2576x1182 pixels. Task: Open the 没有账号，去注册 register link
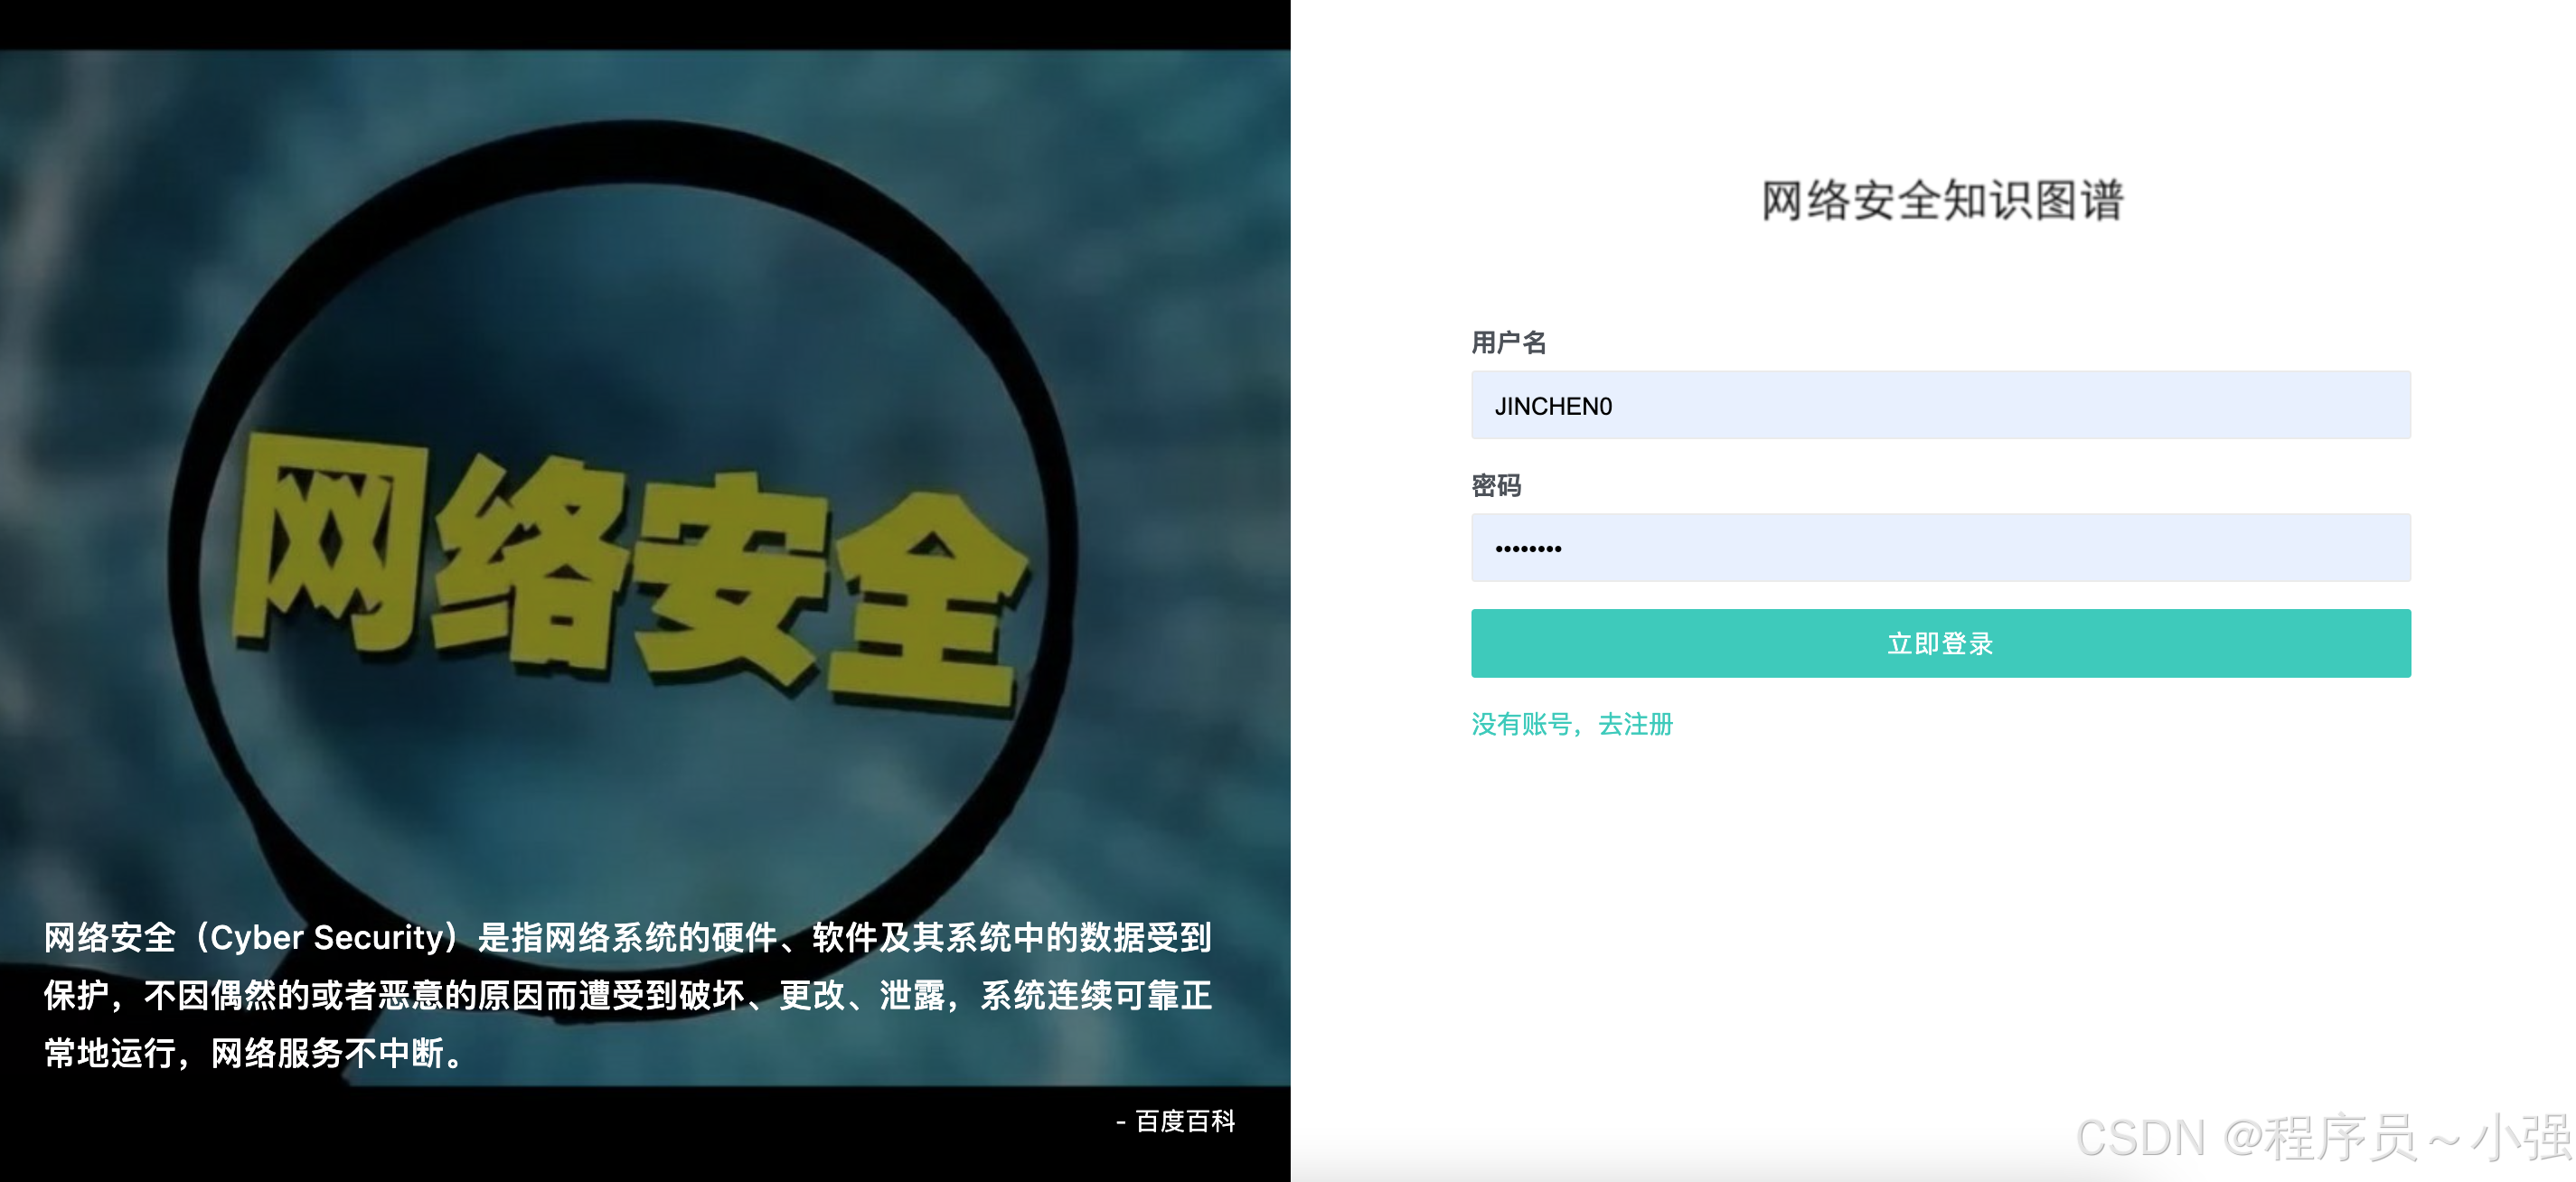[x=1571, y=723]
